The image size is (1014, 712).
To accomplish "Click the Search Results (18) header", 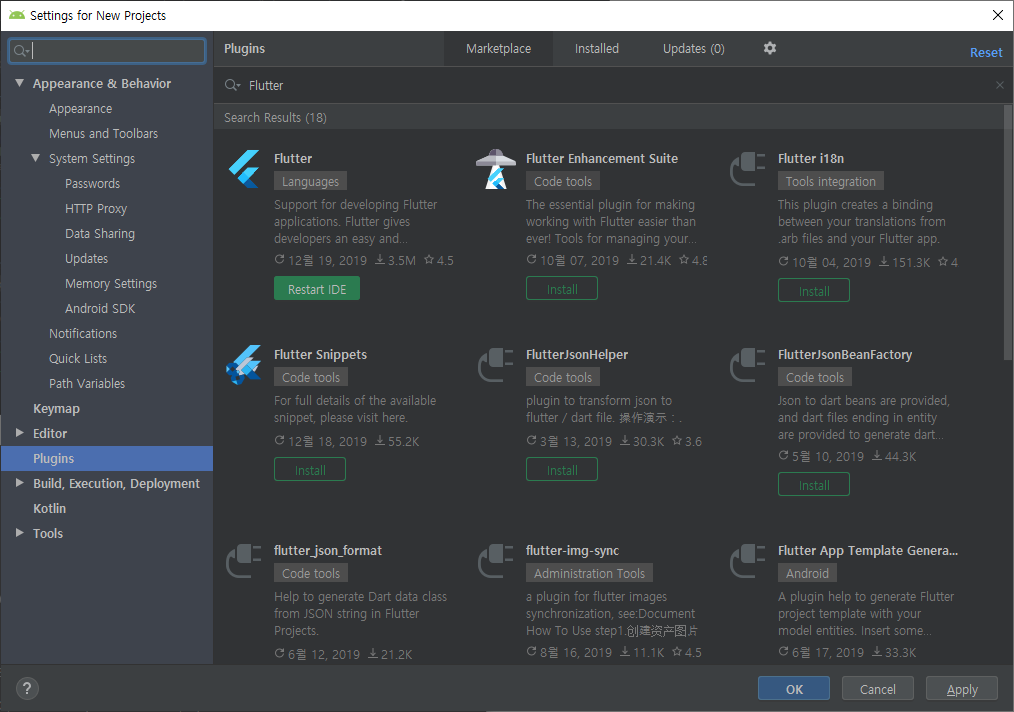I will coord(275,117).
